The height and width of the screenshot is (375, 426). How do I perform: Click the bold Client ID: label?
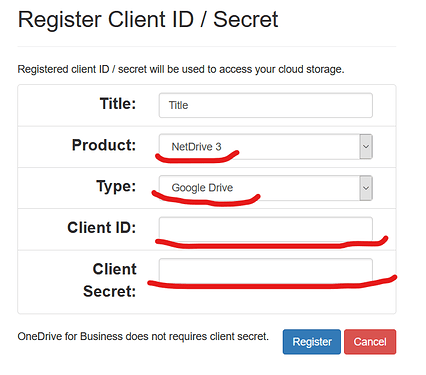pyautogui.click(x=102, y=228)
